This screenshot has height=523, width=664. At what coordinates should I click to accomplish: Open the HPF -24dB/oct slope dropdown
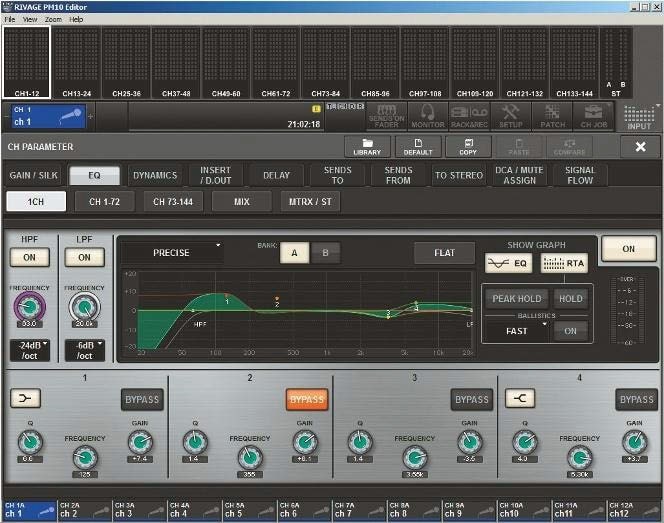click(x=29, y=351)
